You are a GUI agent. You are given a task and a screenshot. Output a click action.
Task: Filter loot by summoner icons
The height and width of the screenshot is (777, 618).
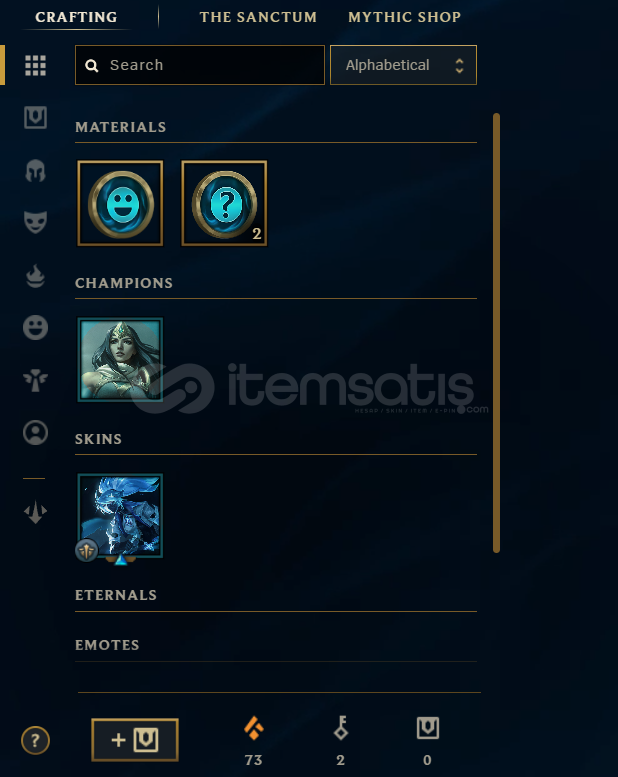[x=35, y=433]
